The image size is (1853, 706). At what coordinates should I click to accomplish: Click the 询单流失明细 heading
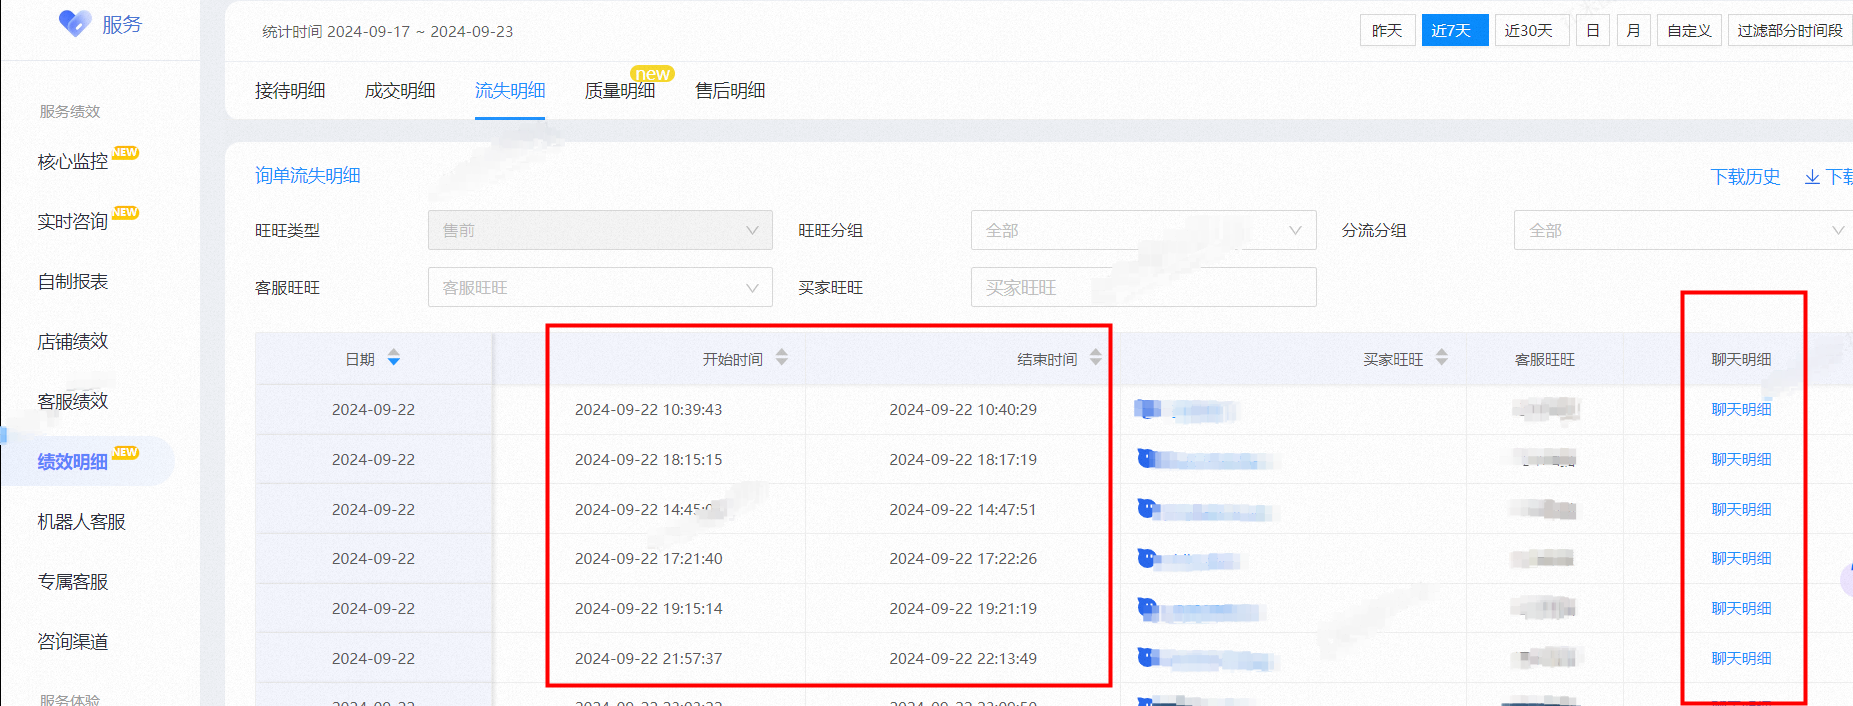(x=307, y=175)
